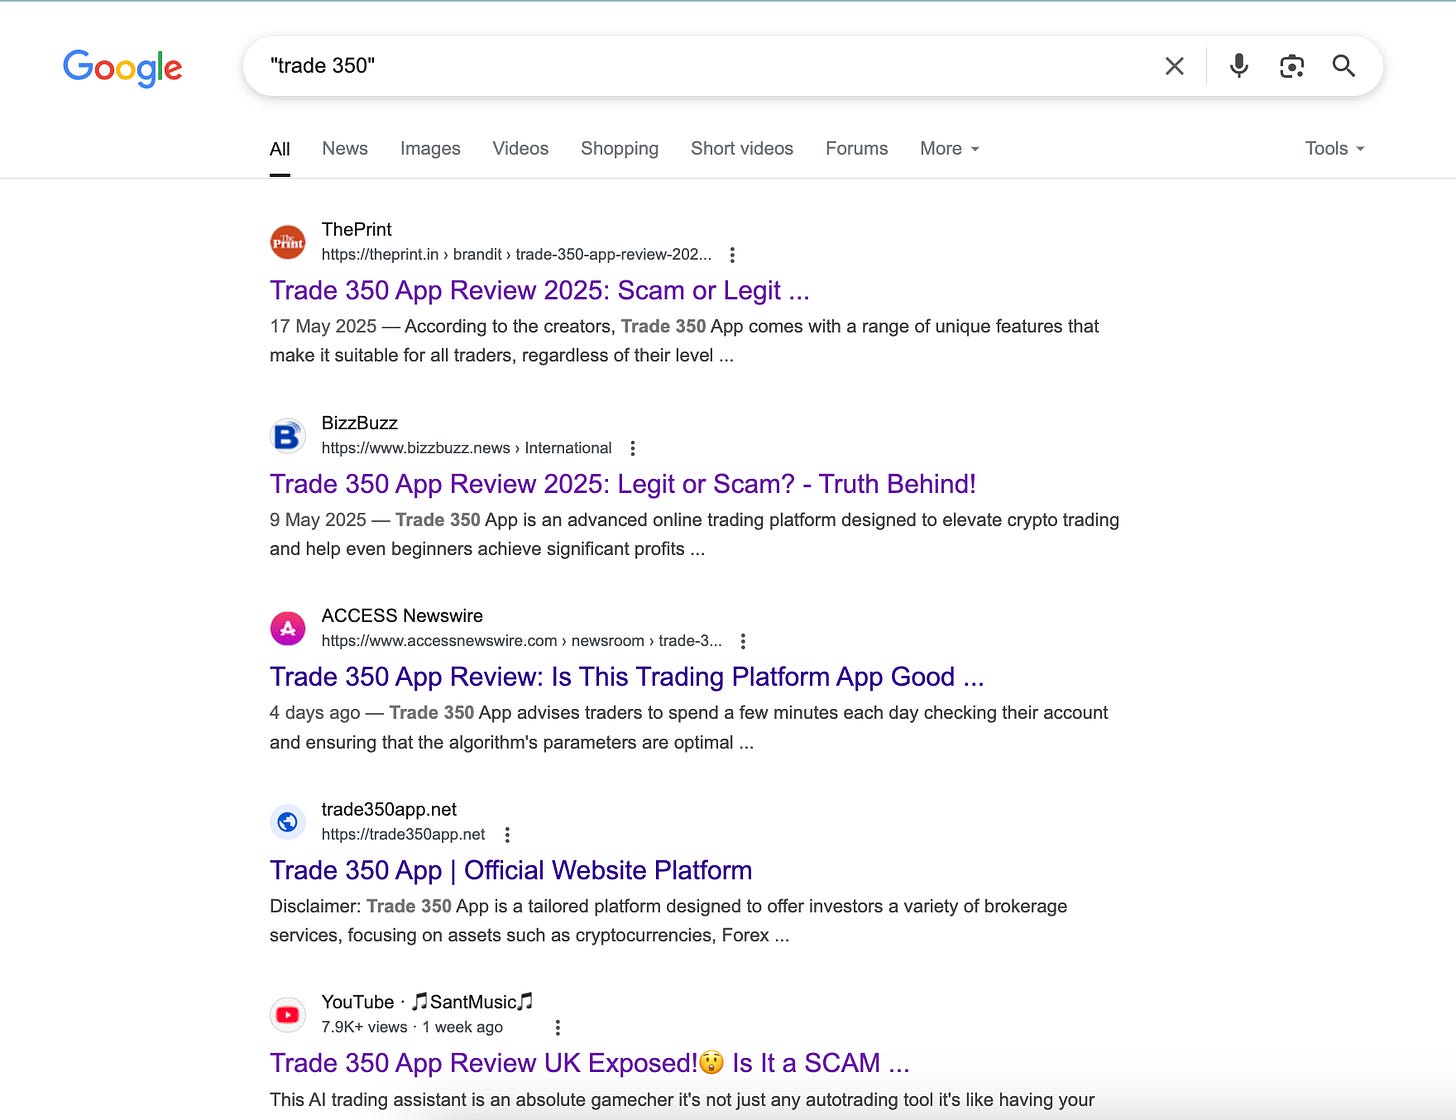
Task: Open "Legit or Scam? - Truth Behind!" result link
Action: tap(622, 484)
